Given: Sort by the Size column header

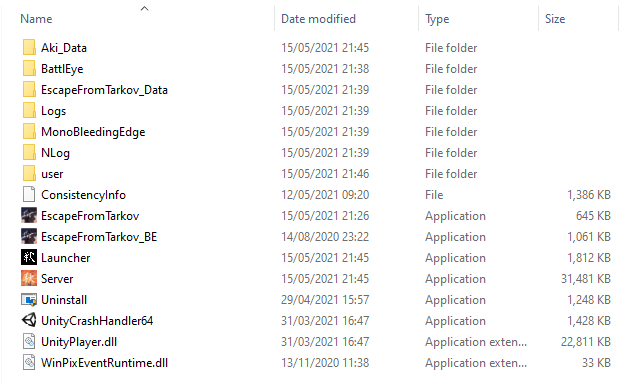Looking at the screenshot, I should (x=555, y=19).
